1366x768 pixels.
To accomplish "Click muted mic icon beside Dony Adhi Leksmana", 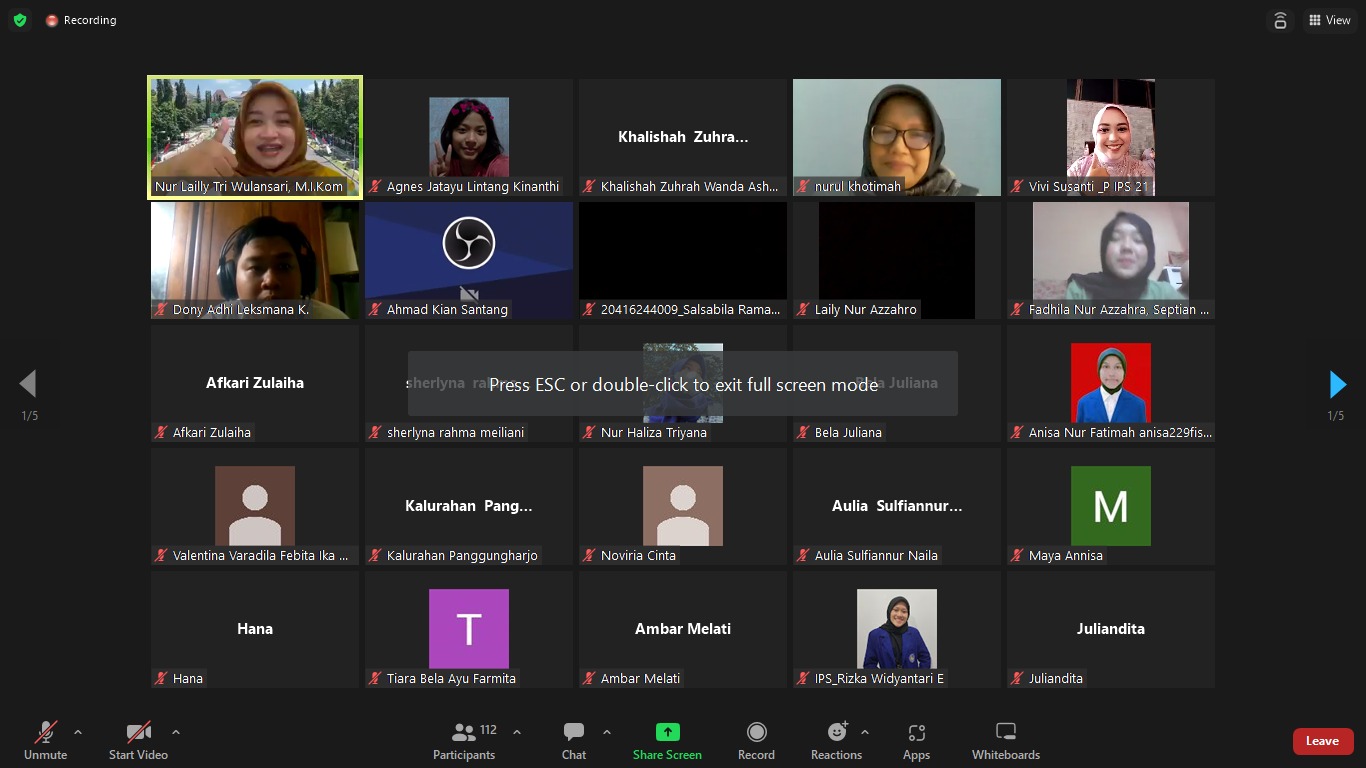I will (x=162, y=309).
